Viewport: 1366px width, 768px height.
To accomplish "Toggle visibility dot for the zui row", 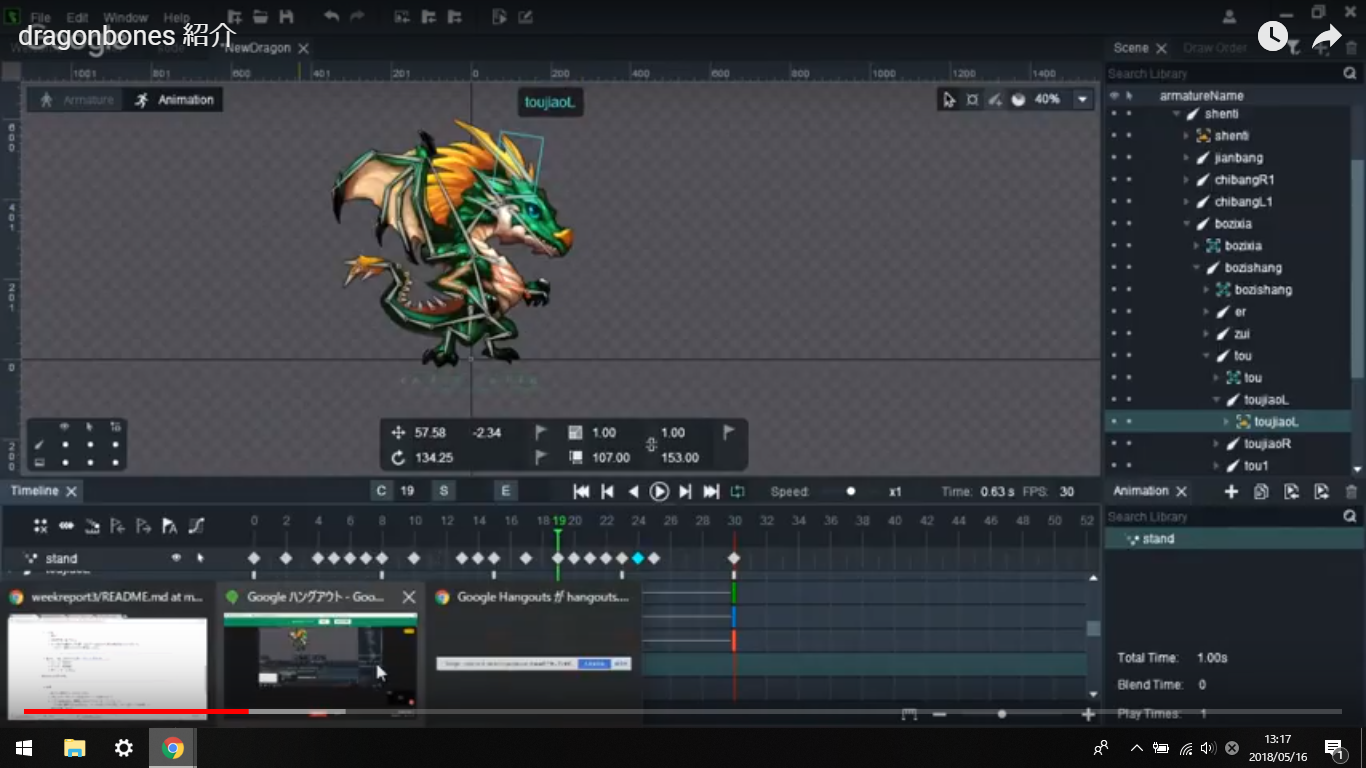I will pos(1113,334).
